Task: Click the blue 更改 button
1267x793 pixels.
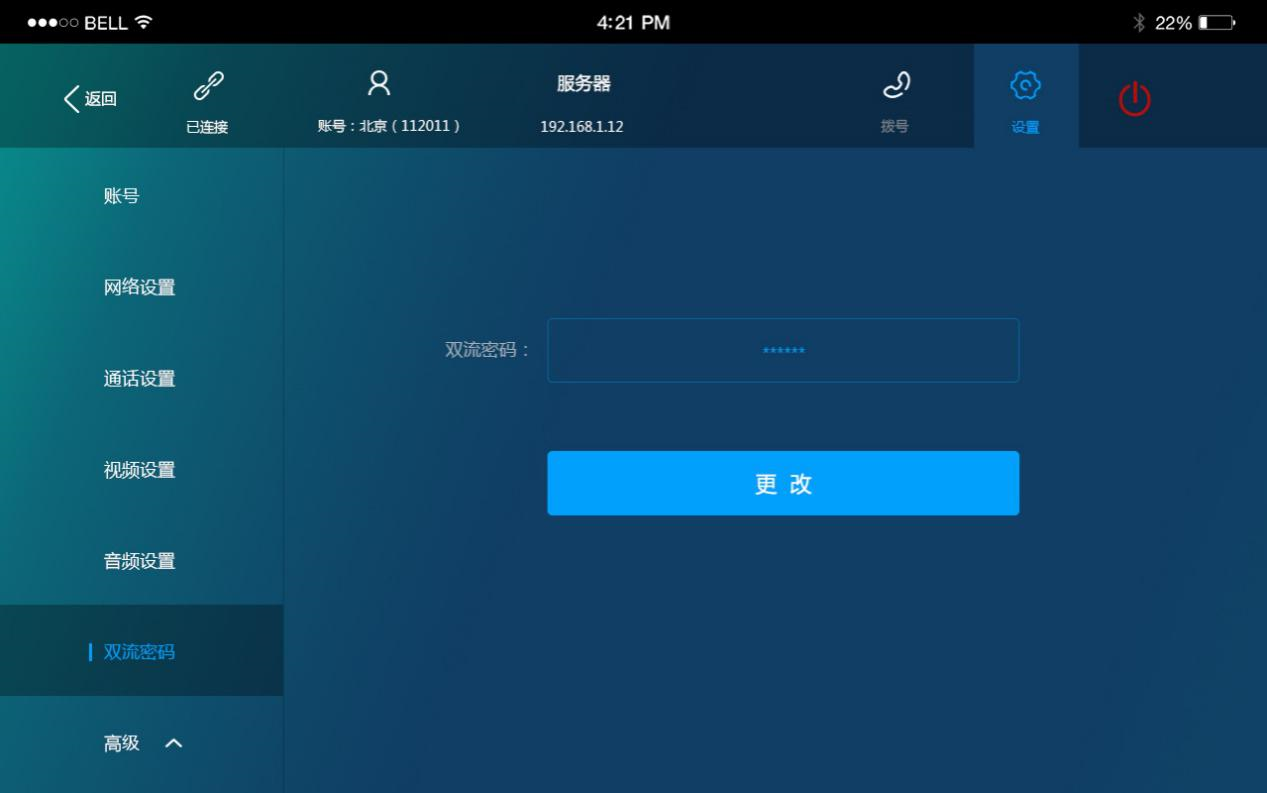Action: click(782, 483)
